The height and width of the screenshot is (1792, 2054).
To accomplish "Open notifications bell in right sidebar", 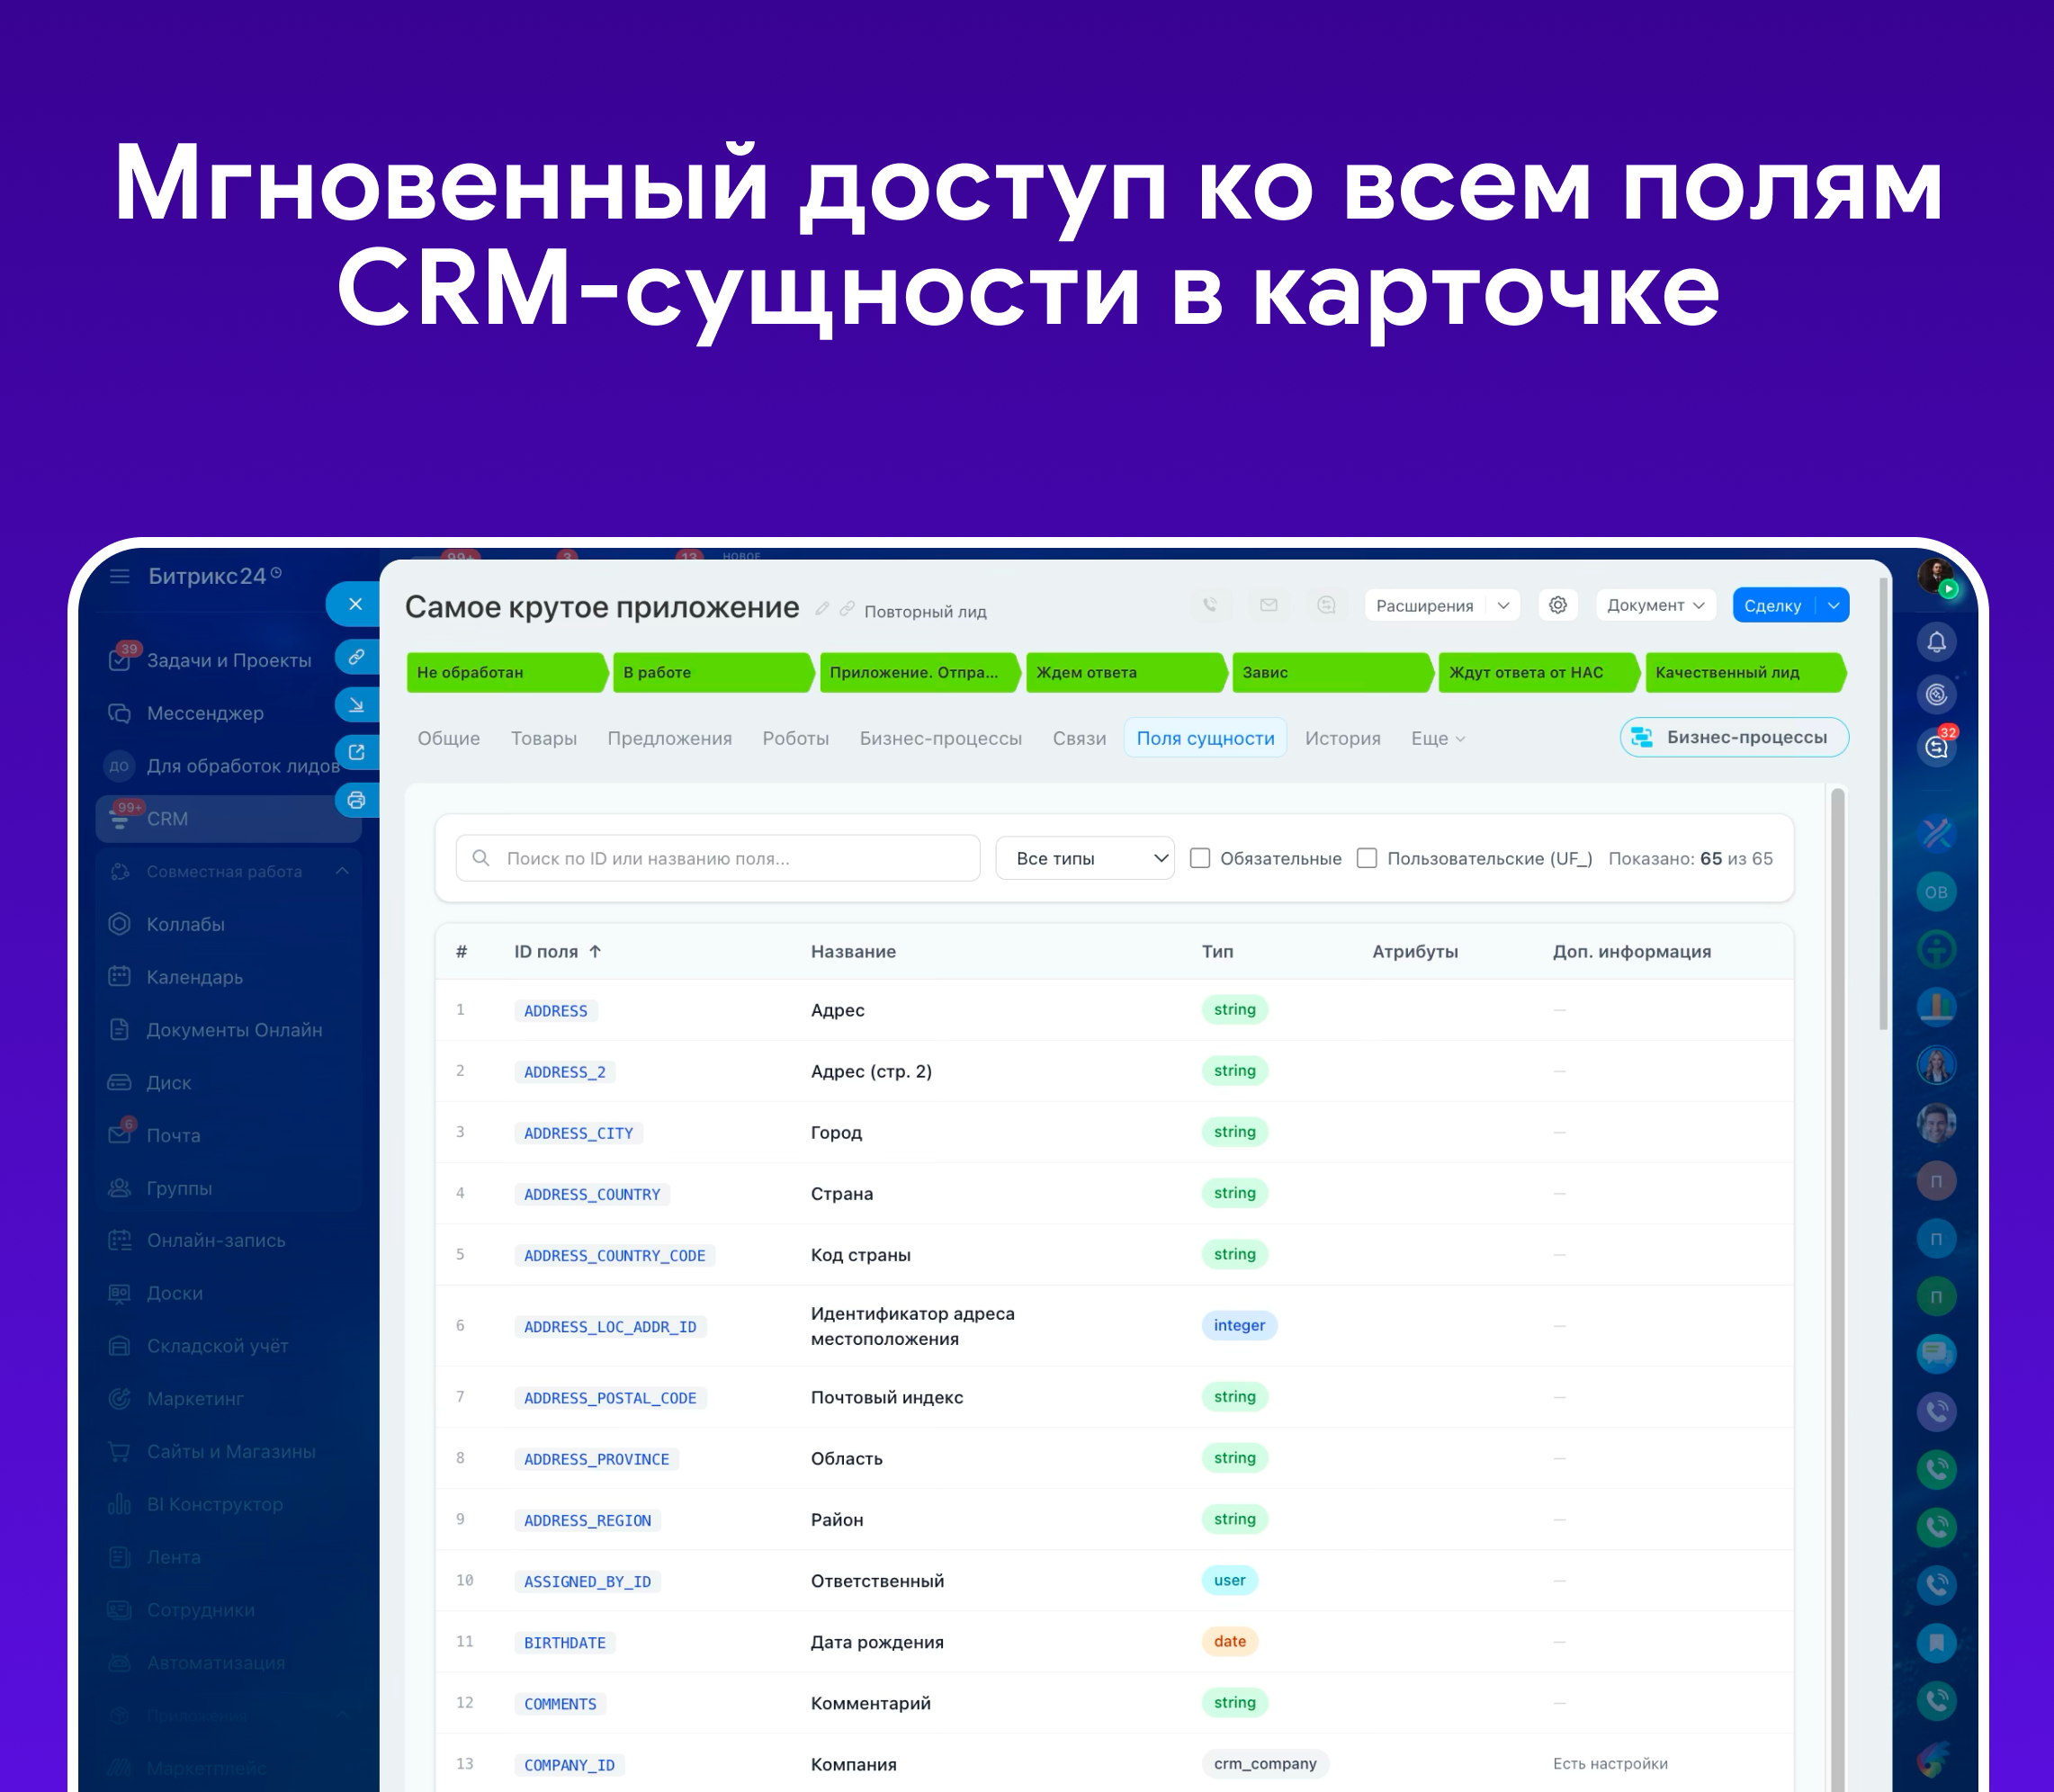I will [x=1936, y=642].
